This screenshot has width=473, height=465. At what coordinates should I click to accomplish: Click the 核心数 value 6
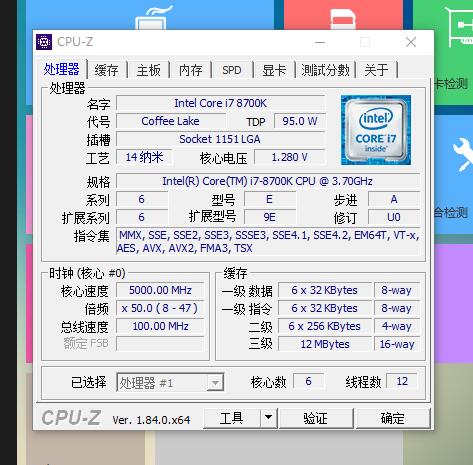[308, 381]
